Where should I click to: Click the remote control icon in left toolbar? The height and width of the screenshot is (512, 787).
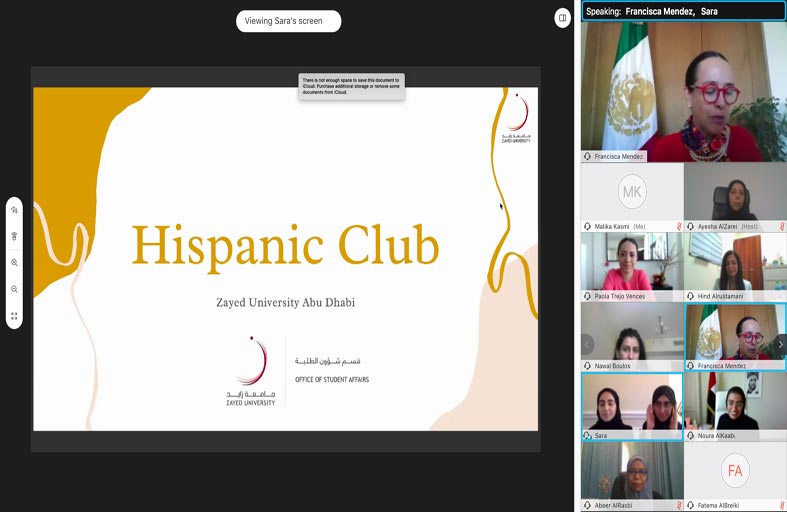(14, 237)
